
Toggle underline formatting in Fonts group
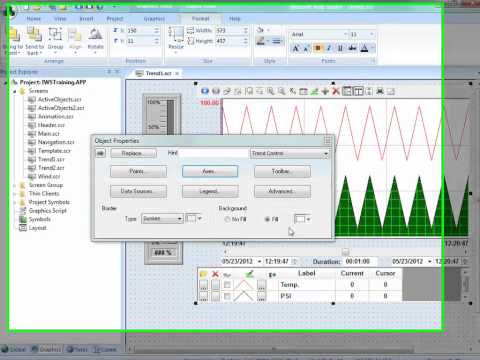[x=340, y=49]
